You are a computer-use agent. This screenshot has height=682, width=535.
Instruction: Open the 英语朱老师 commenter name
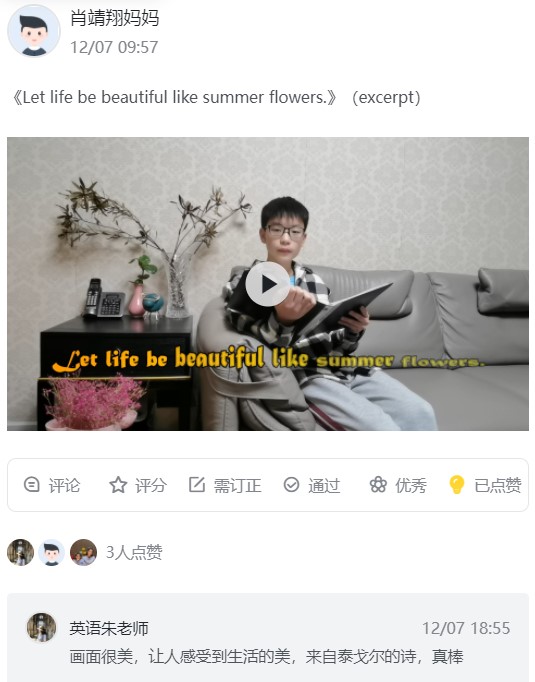(x=109, y=629)
